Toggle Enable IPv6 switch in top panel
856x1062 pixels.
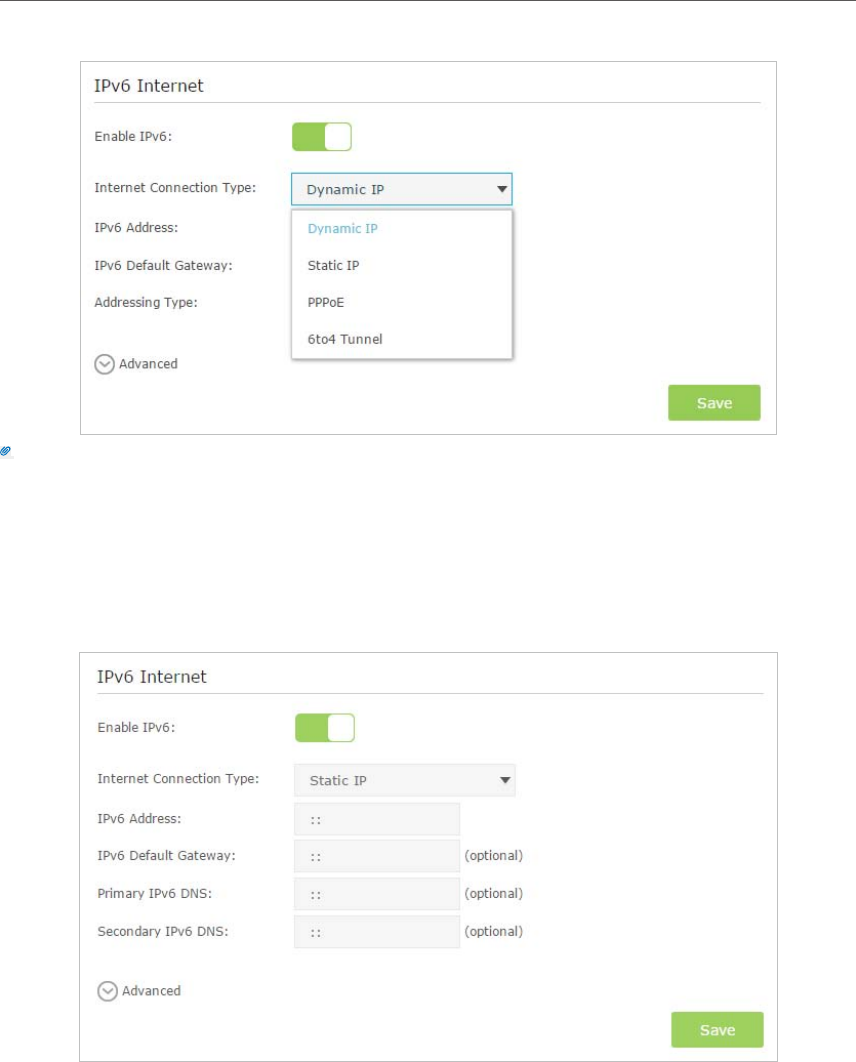322,137
